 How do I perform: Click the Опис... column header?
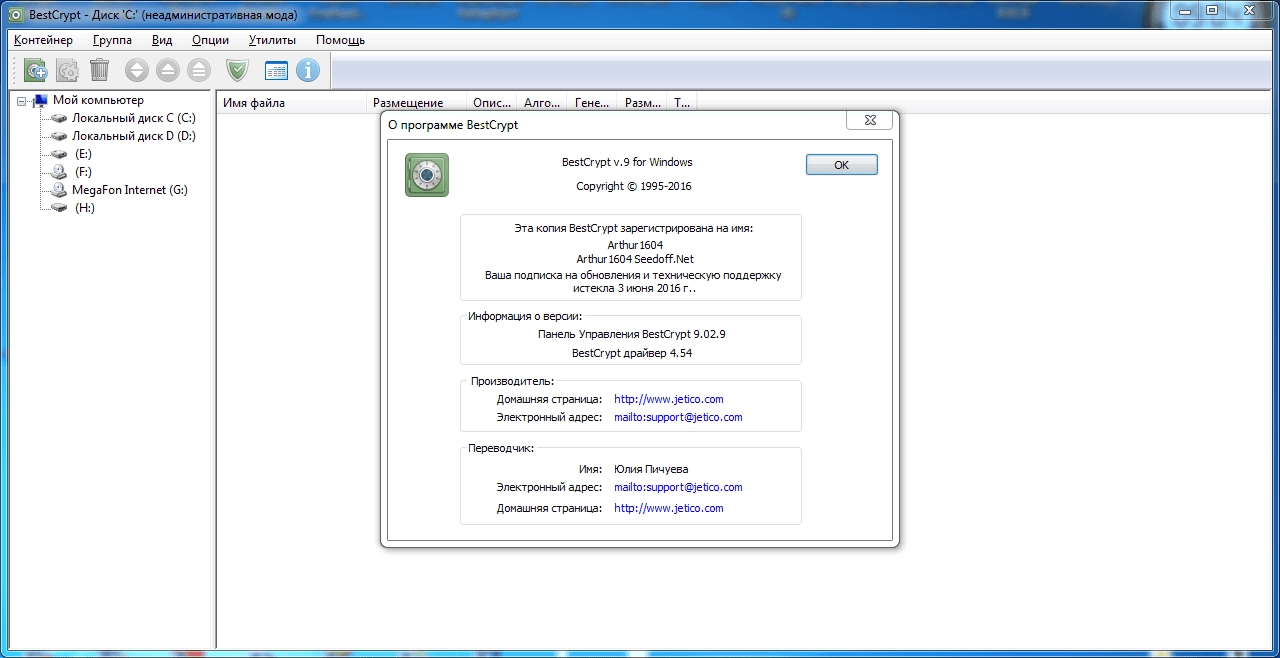[x=492, y=102]
